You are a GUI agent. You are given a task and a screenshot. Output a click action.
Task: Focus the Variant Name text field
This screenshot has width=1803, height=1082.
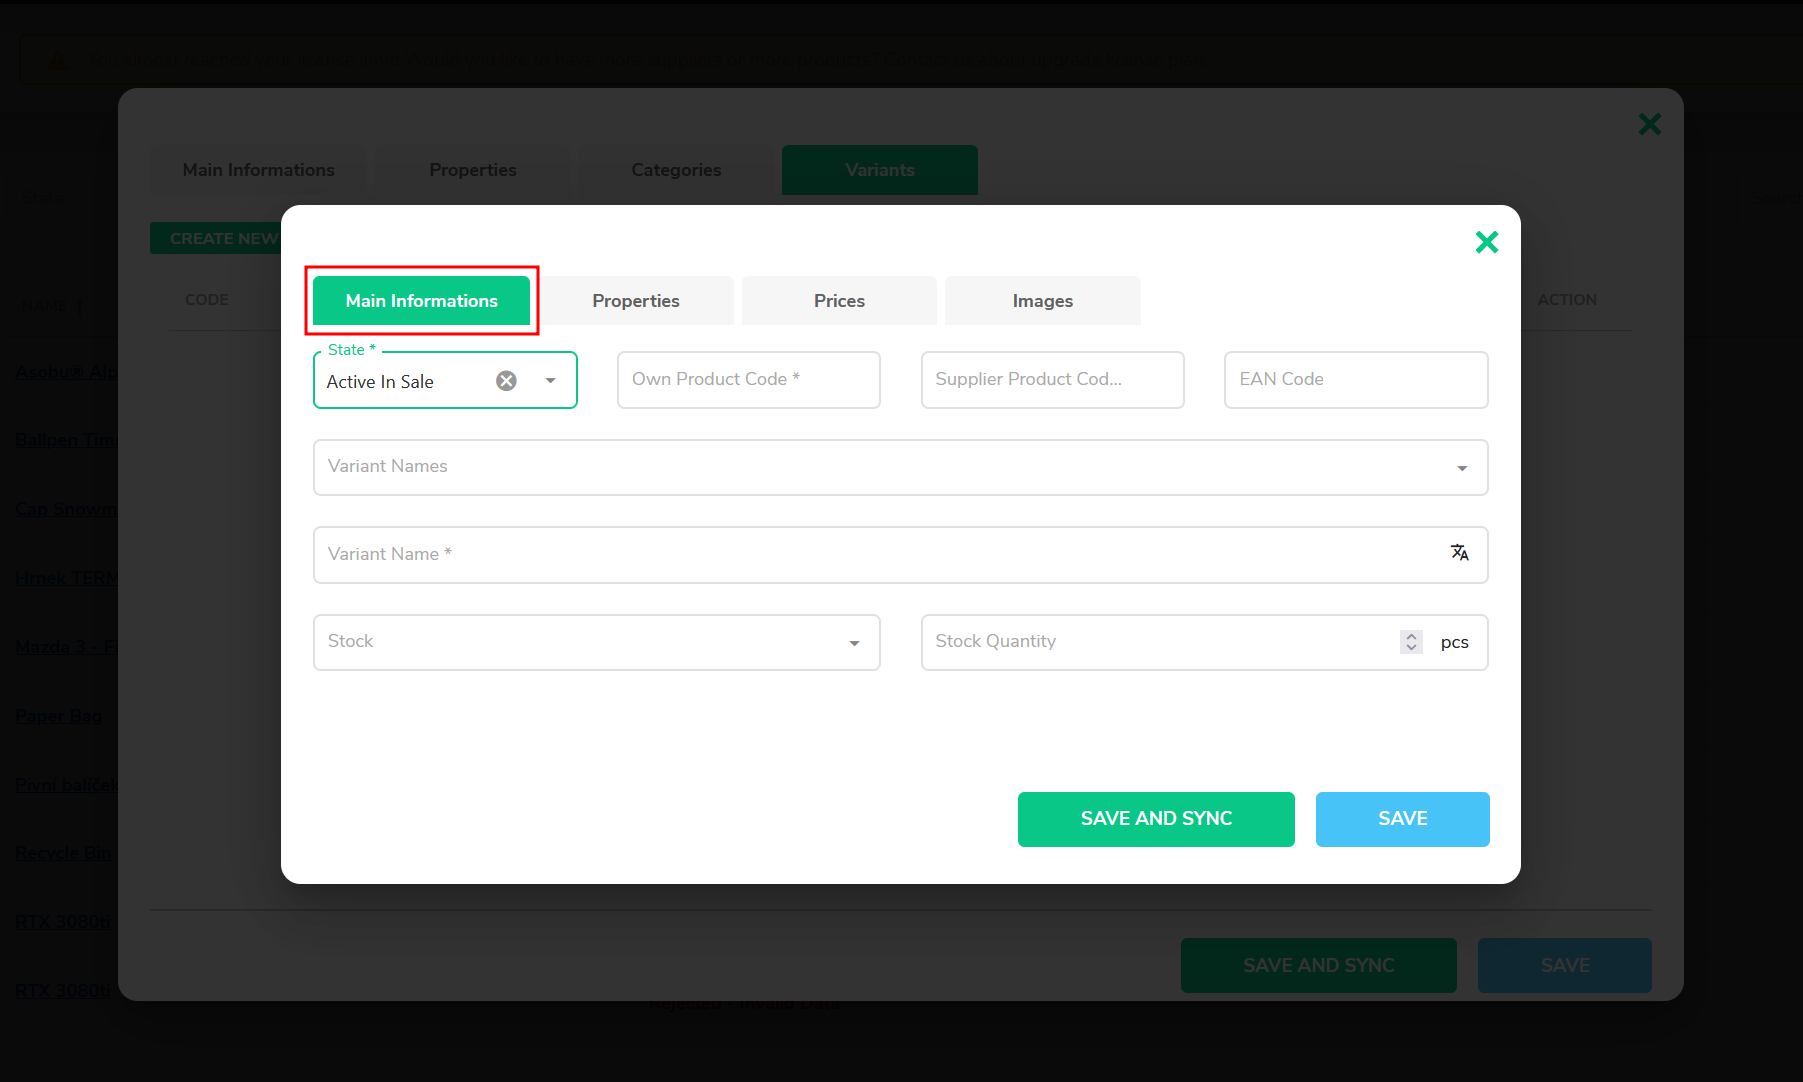[x=900, y=555]
